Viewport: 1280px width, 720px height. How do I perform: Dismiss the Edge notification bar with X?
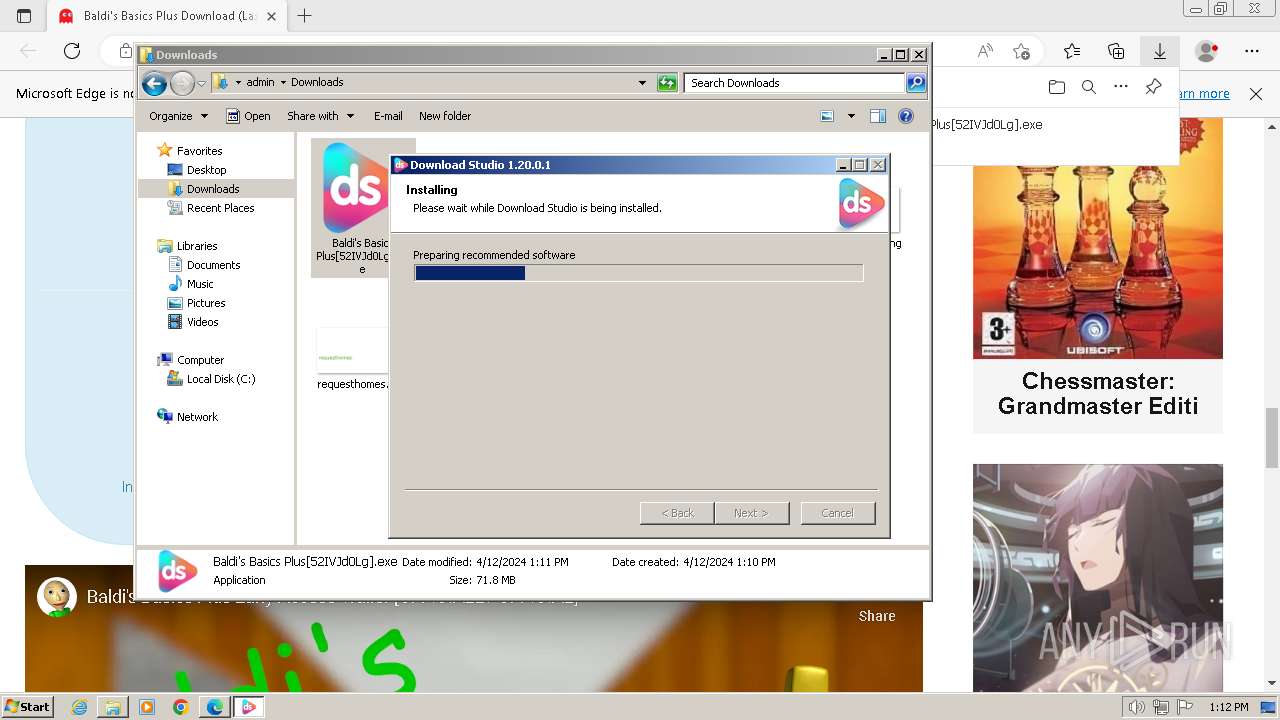coord(1256,94)
